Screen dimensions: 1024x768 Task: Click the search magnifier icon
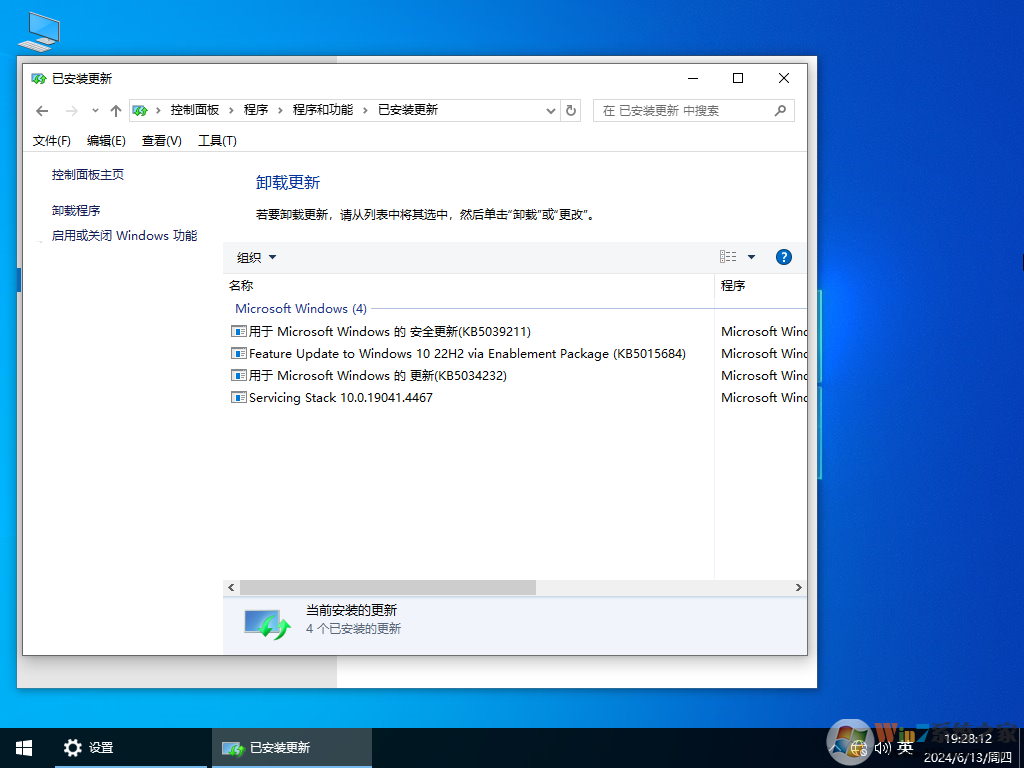[x=780, y=110]
